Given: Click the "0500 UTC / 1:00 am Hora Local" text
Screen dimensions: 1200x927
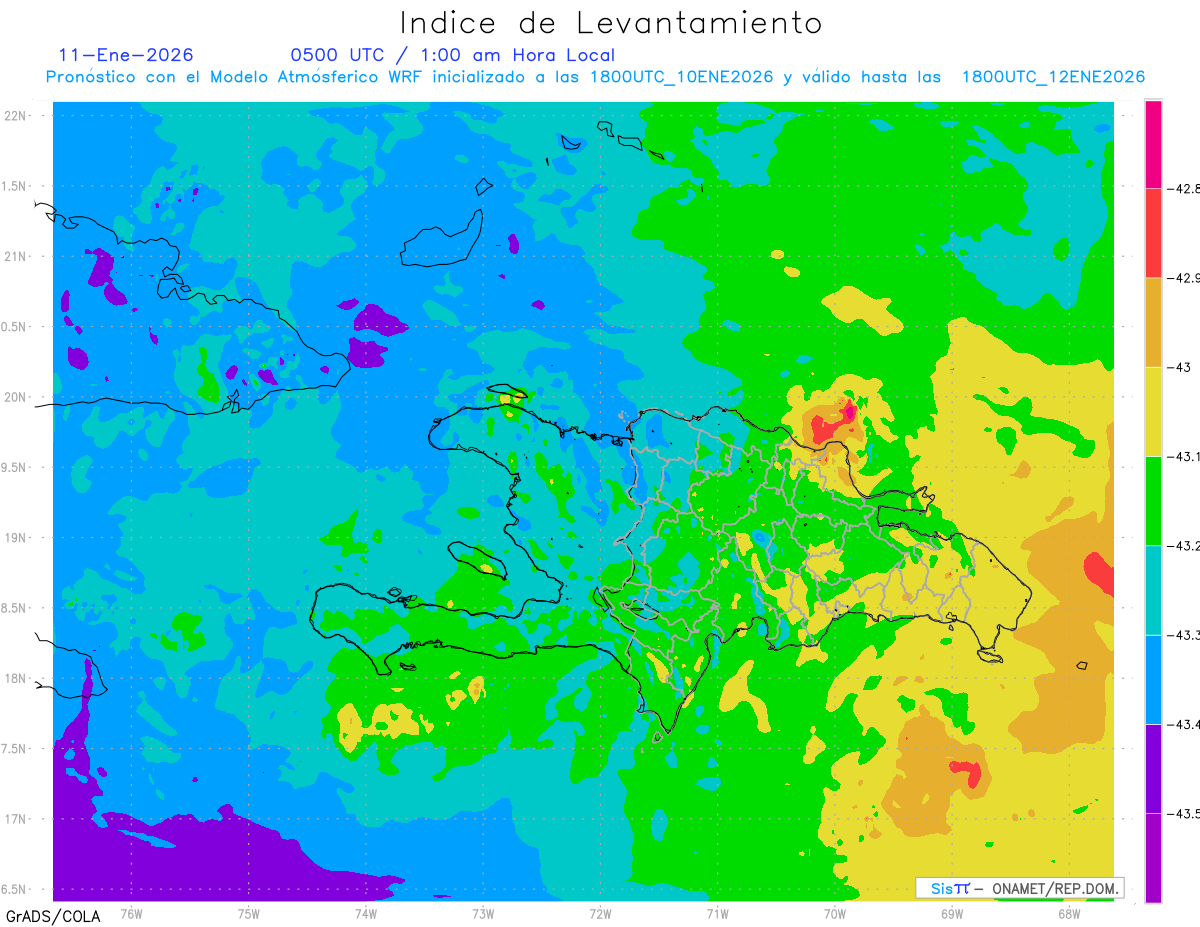Looking at the screenshot, I should (x=452, y=55).
